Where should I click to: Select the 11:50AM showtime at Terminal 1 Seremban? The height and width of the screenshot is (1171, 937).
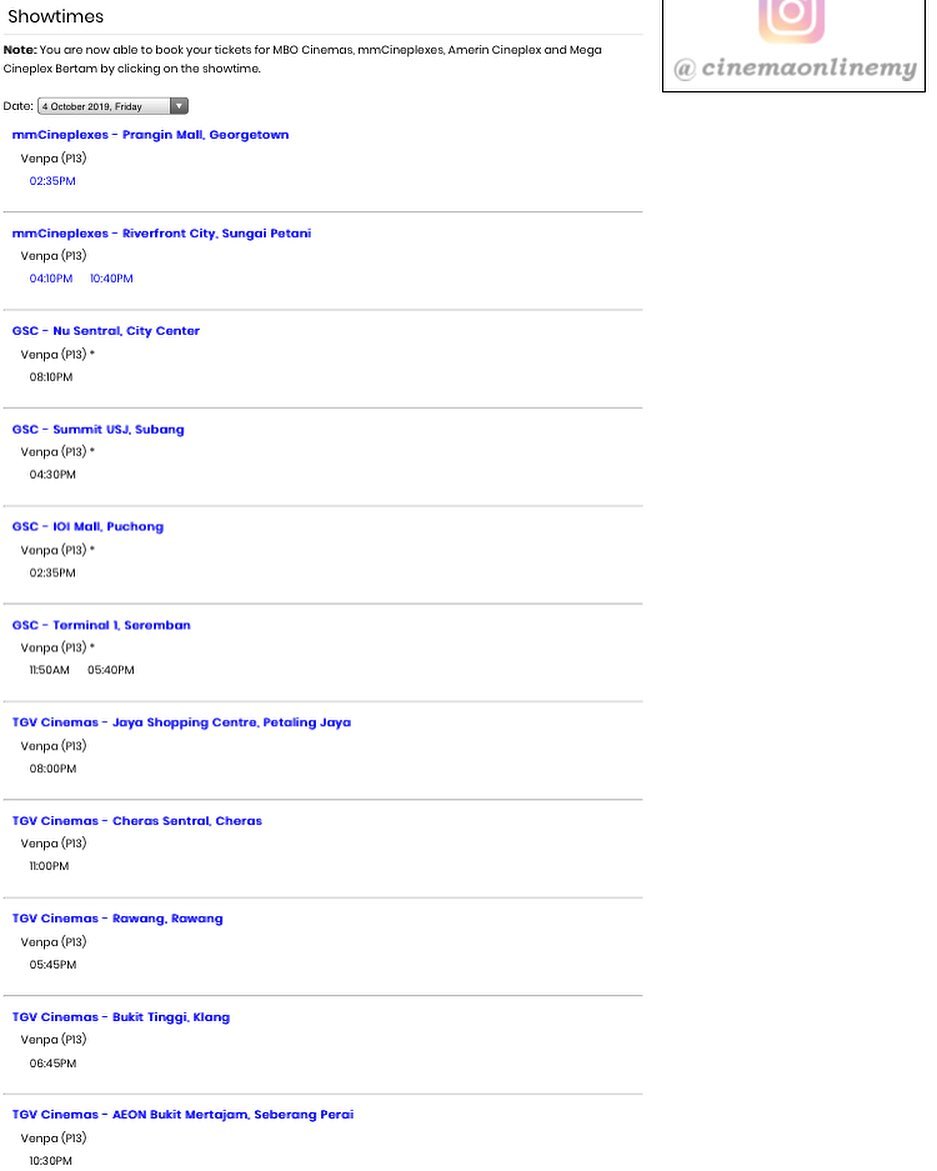(x=49, y=670)
